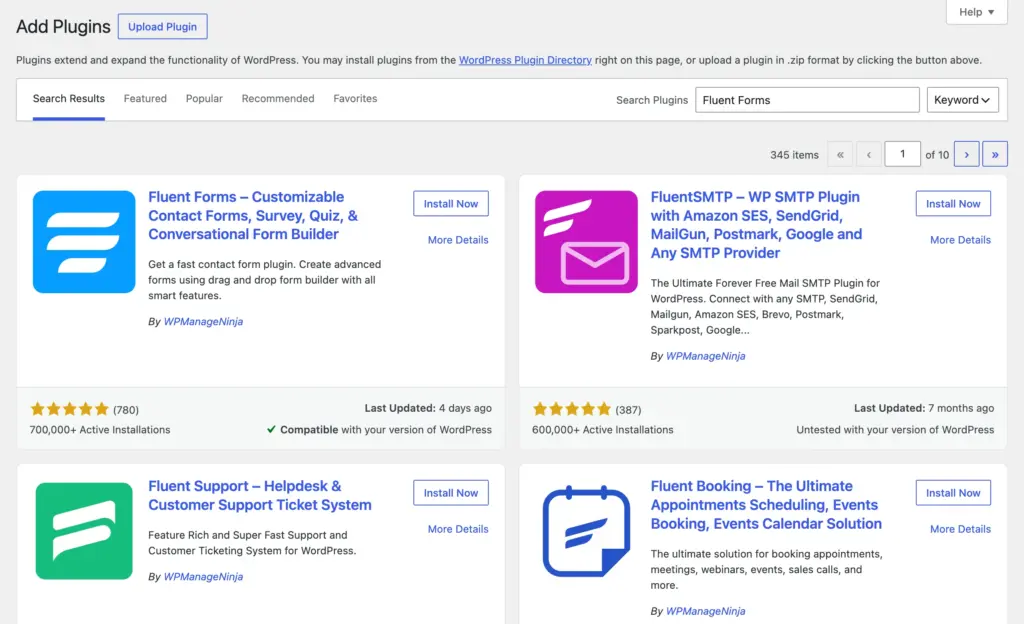Click the Fluent Forms blue plugin icon
1024x624 pixels.
(84, 242)
